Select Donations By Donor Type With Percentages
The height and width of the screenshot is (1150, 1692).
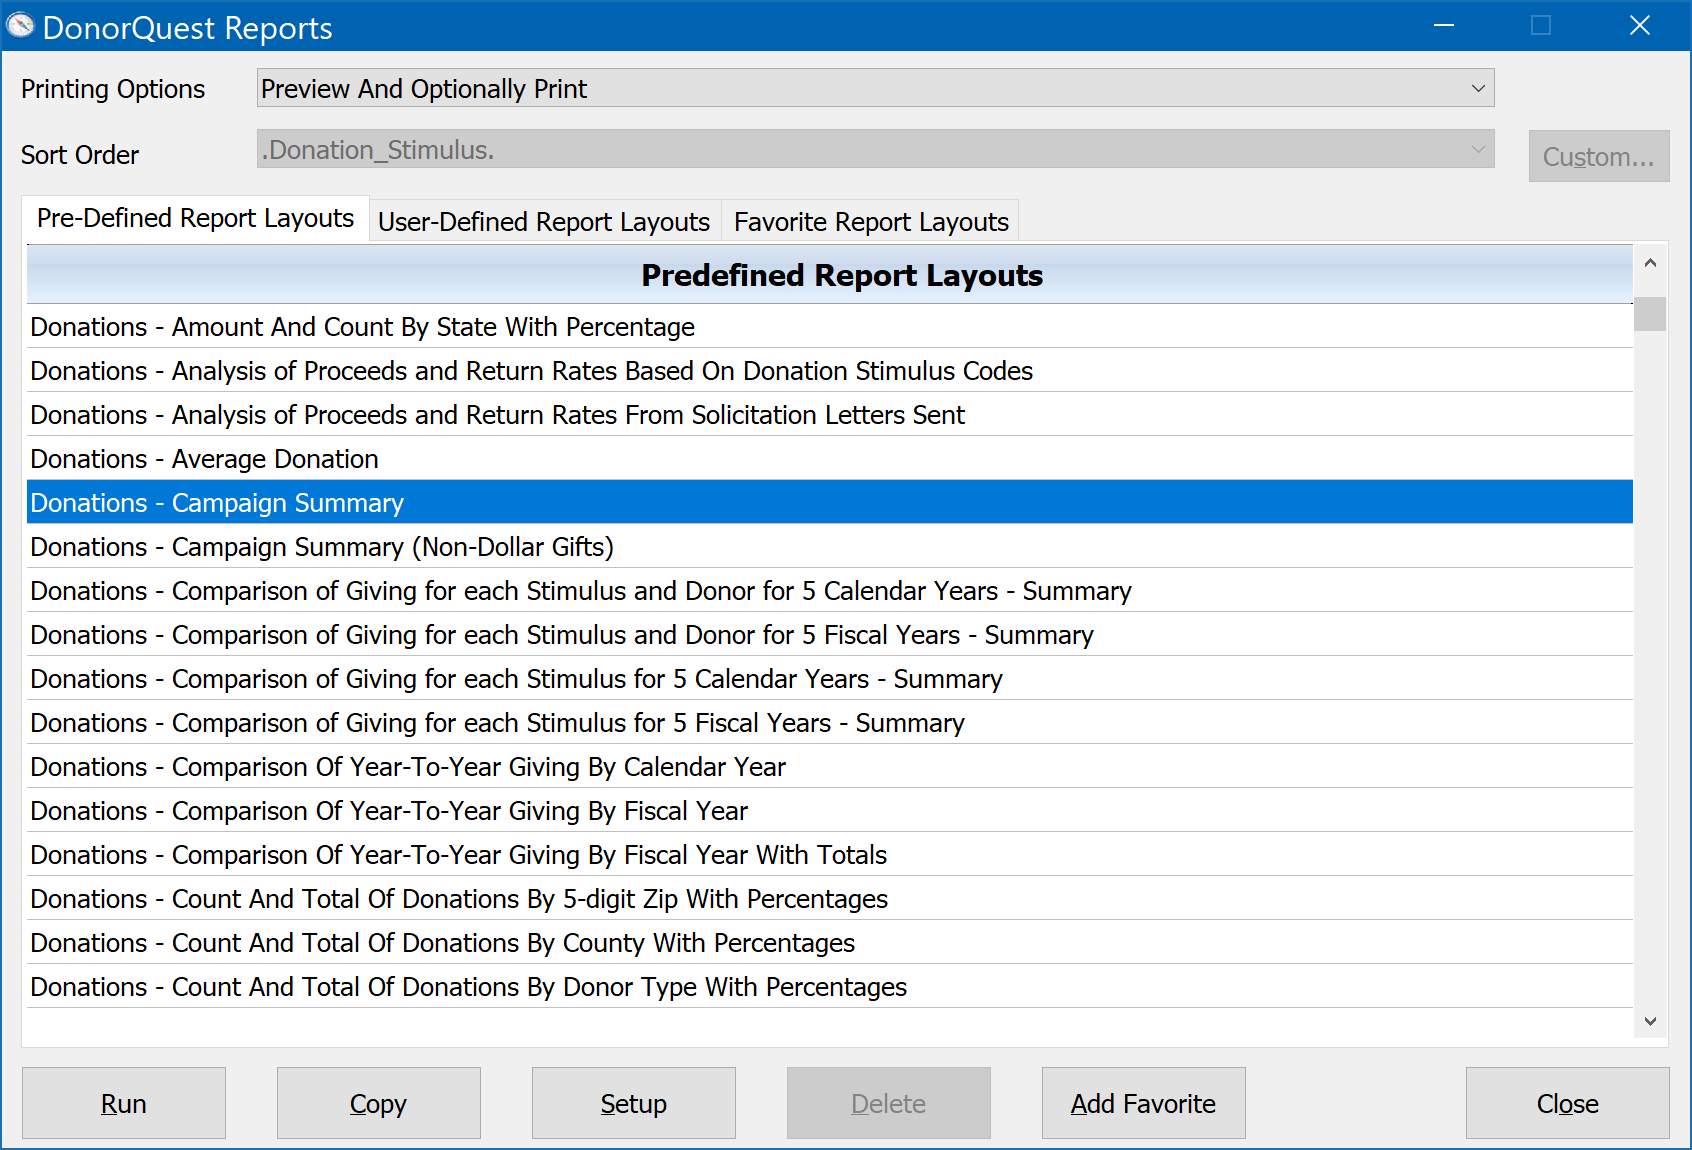point(830,987)
